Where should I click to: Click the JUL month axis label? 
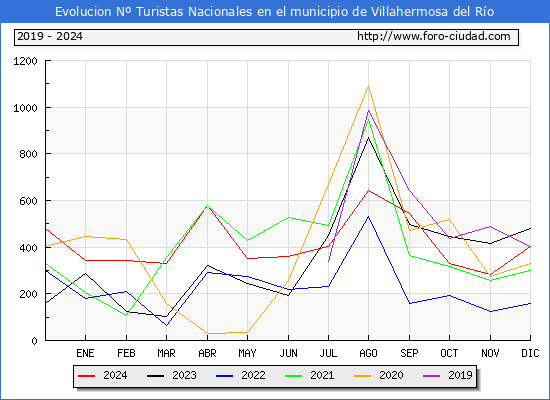pyautogui.click(x=328, y=353)
